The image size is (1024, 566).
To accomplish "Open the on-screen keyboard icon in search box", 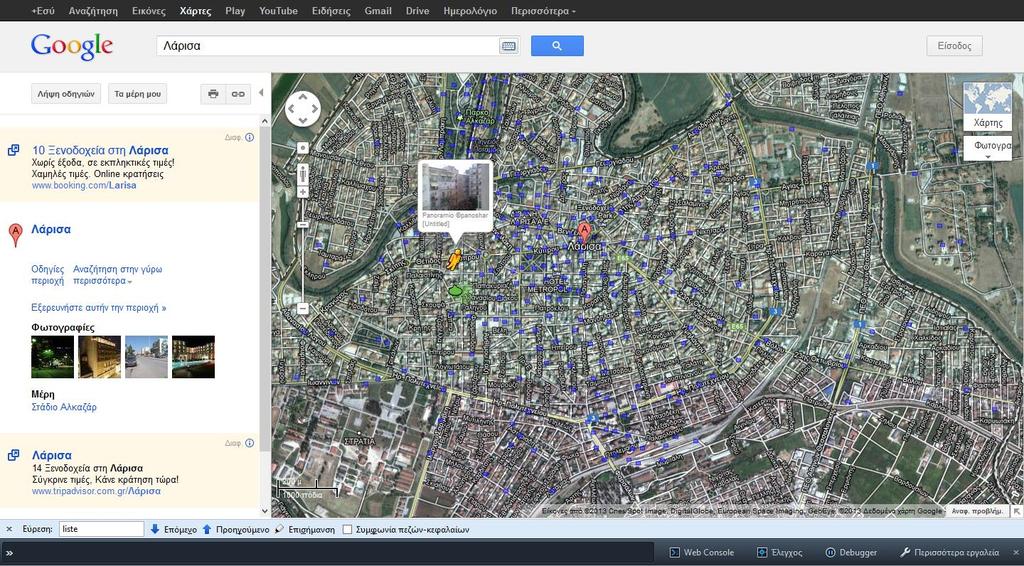I will [508, 46].
